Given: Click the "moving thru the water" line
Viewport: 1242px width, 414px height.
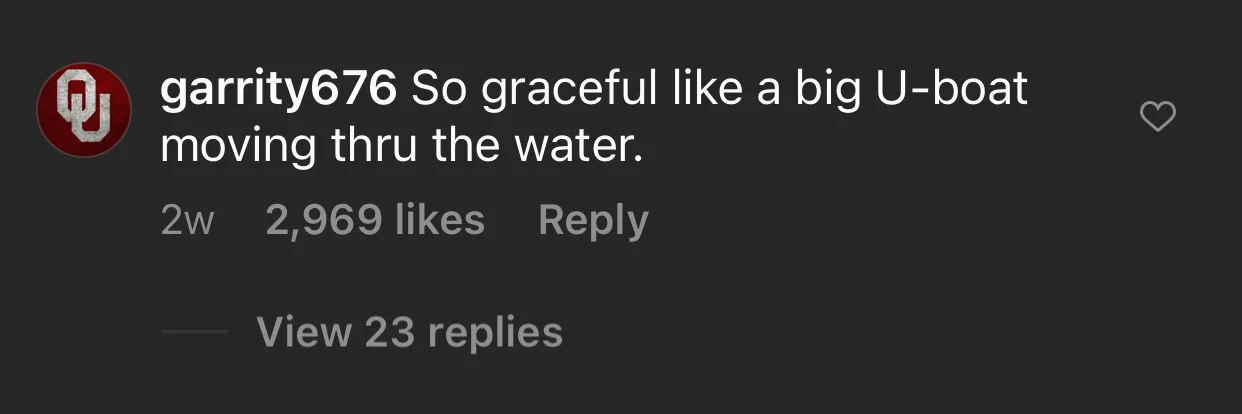Looking at the screenshot, I should (x=399, y=148).
